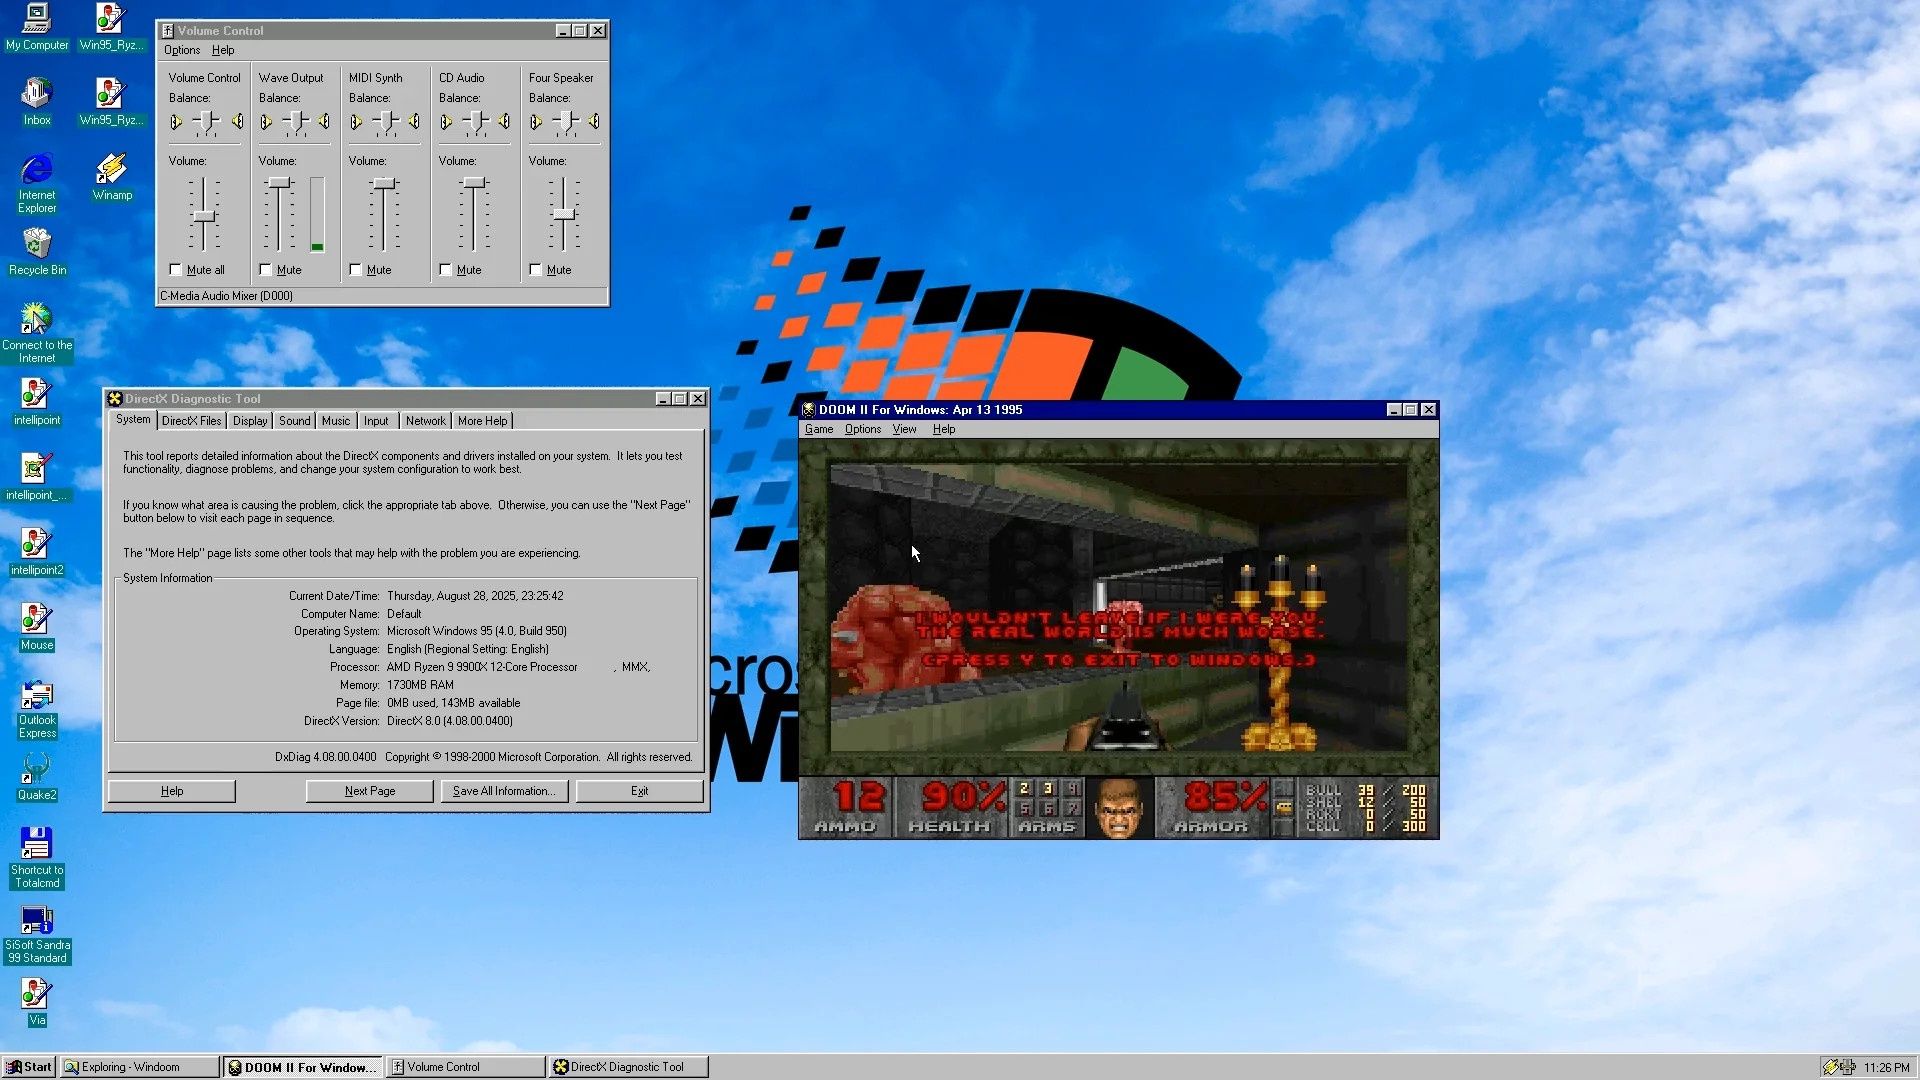Viewport: 1920px width, 1080px height.
Task: Click the DOOM II game viewport
Action: tap(1118, 607)
